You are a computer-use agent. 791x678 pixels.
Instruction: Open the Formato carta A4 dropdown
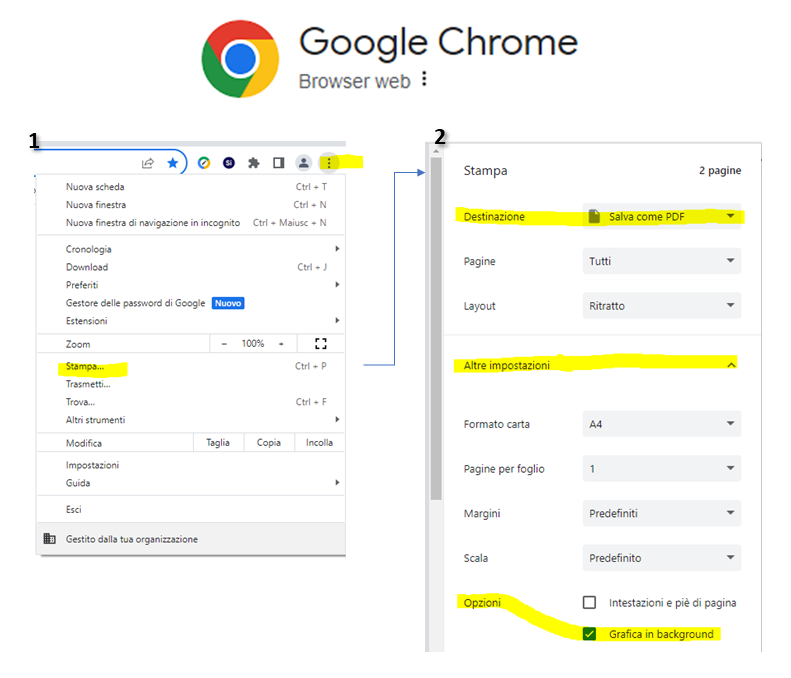click(x=662, y=424)
